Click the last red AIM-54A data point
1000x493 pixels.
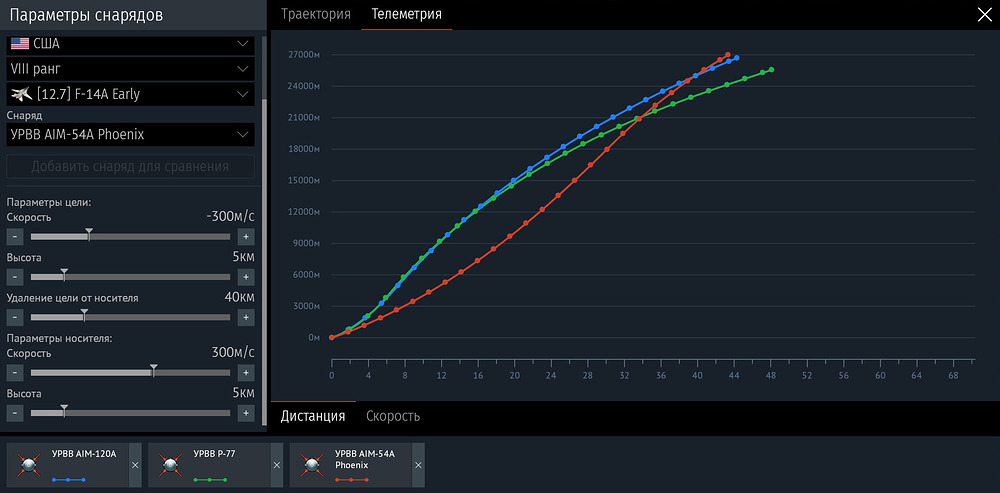pos(728,55)
